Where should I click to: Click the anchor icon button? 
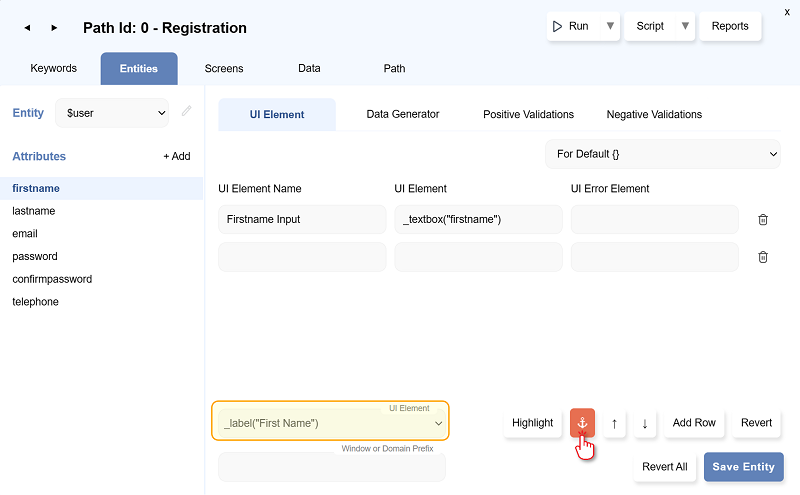coord(582,423)
